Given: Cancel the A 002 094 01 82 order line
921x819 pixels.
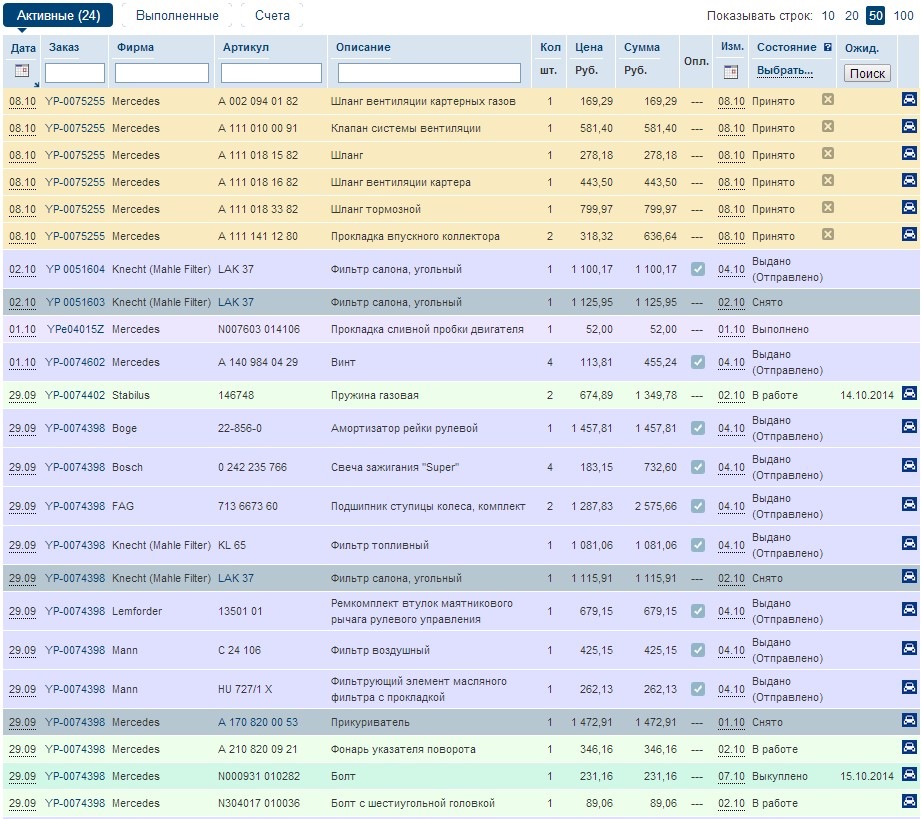Looking at the screenshot, I should (x=828, y=99).
